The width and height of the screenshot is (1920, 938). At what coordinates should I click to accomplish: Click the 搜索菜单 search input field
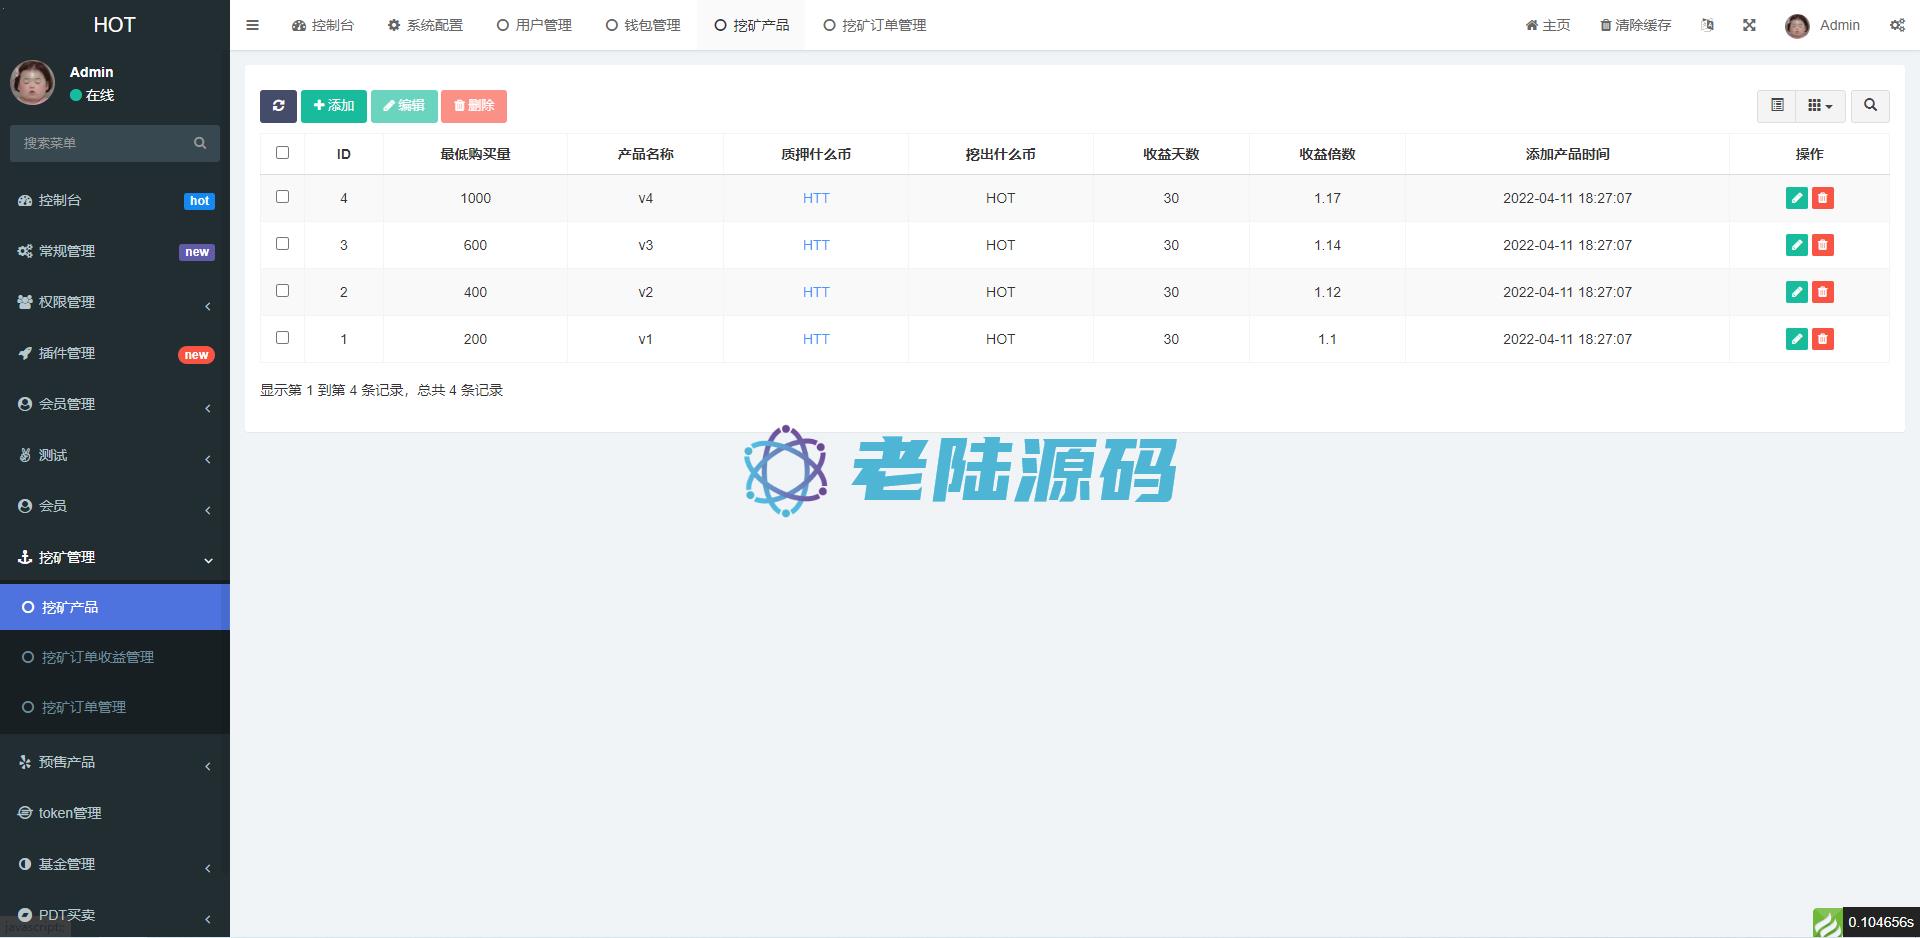[x=105, y=143]
